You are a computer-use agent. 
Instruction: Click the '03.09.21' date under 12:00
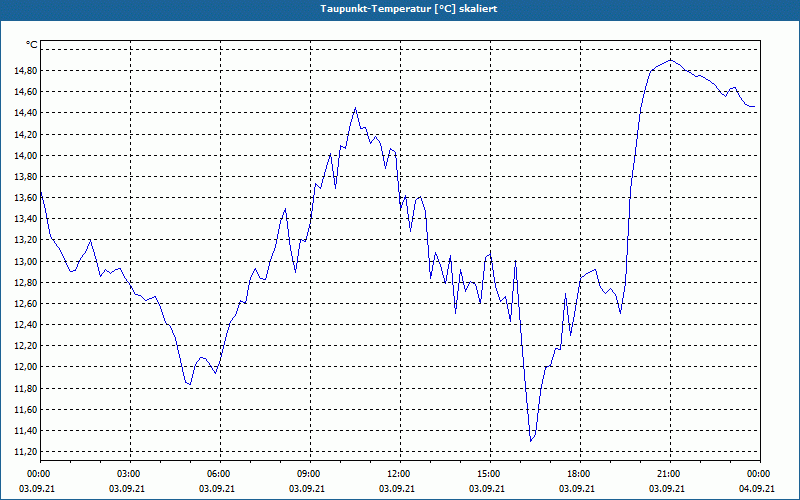pos(397,488)
